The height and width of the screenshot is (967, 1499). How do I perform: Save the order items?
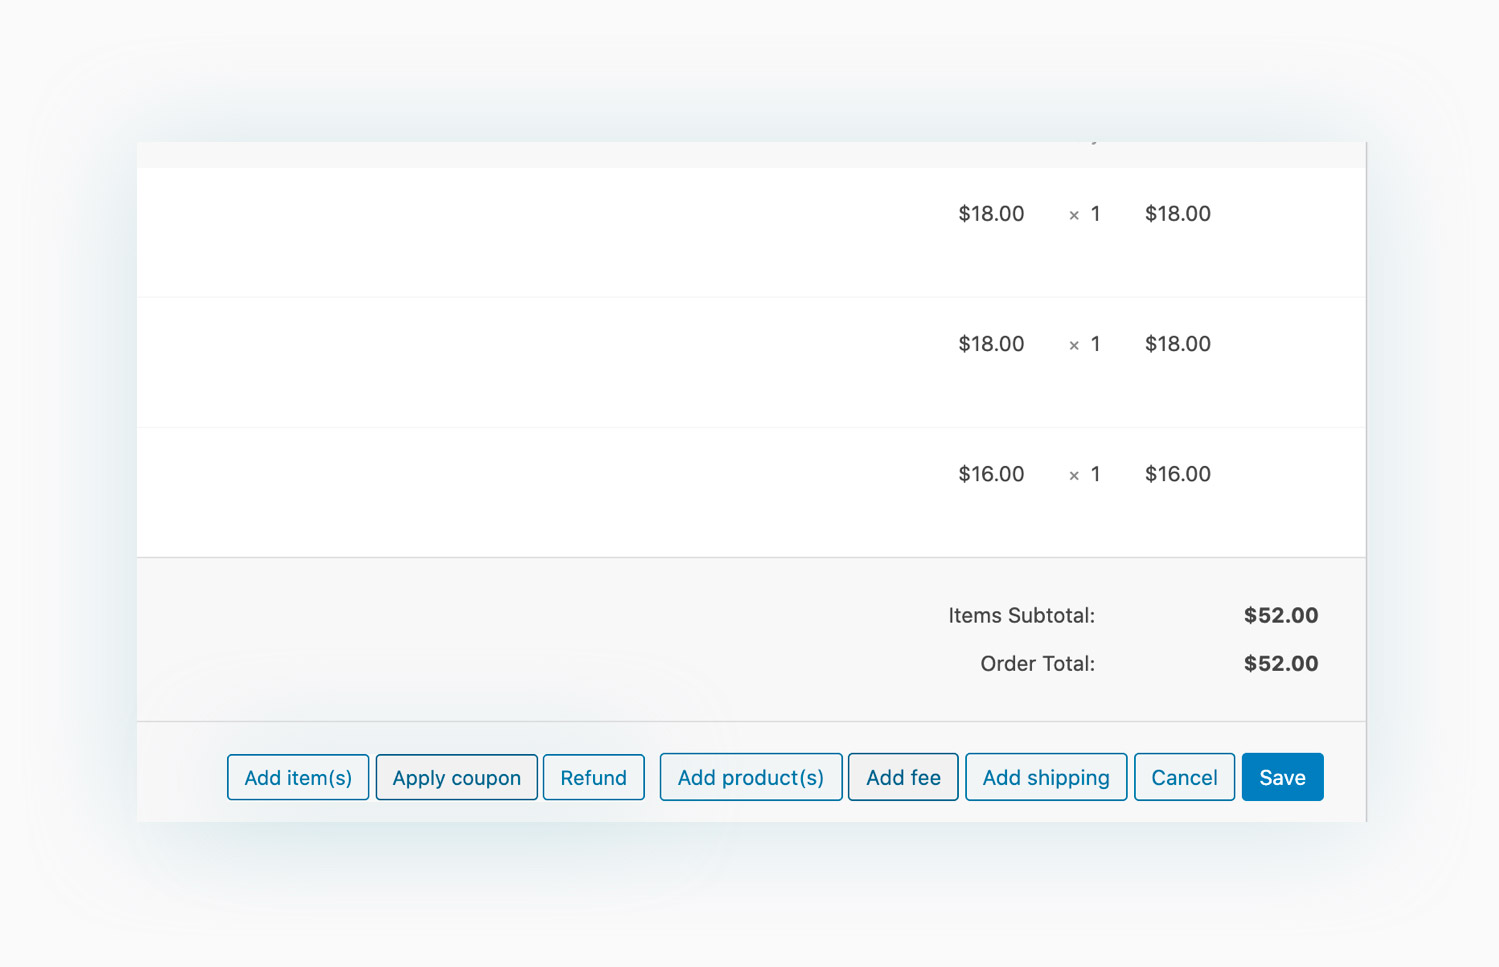click(1282, 777)
